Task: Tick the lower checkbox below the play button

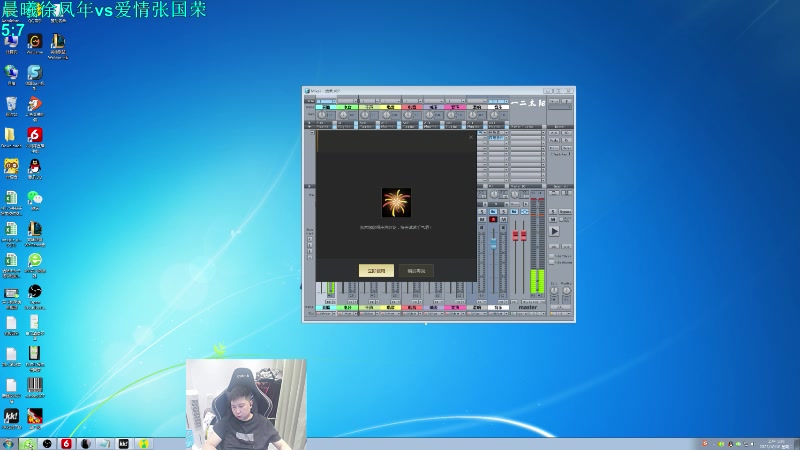Action: pyautogui.click(x=552, y=262)
